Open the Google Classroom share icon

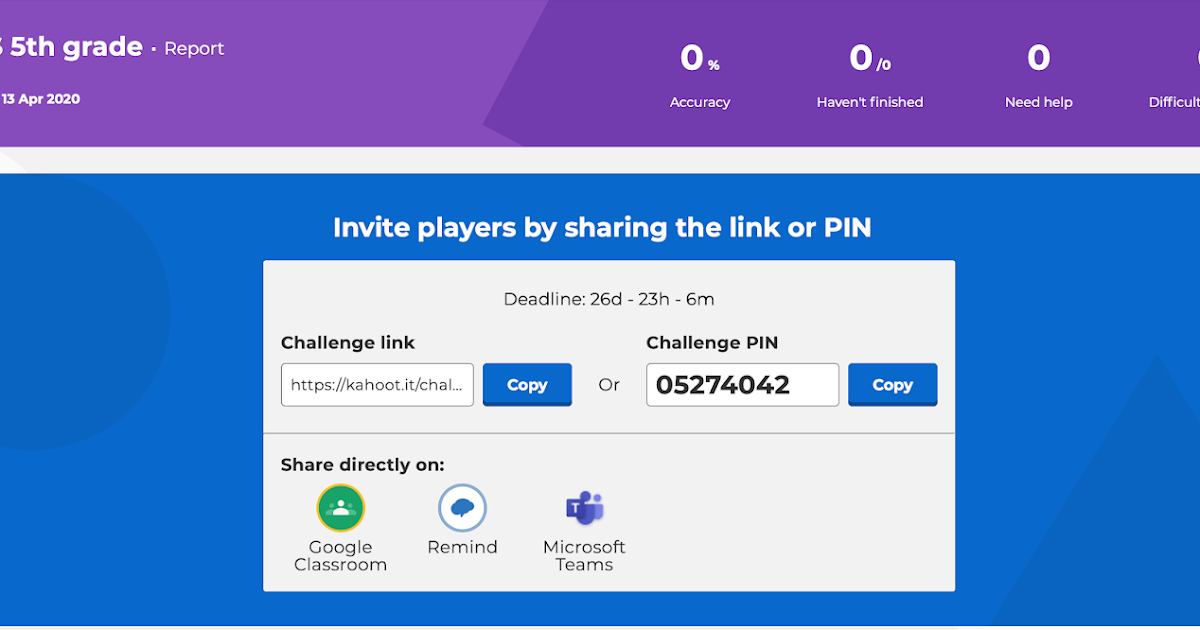[341, 508]
